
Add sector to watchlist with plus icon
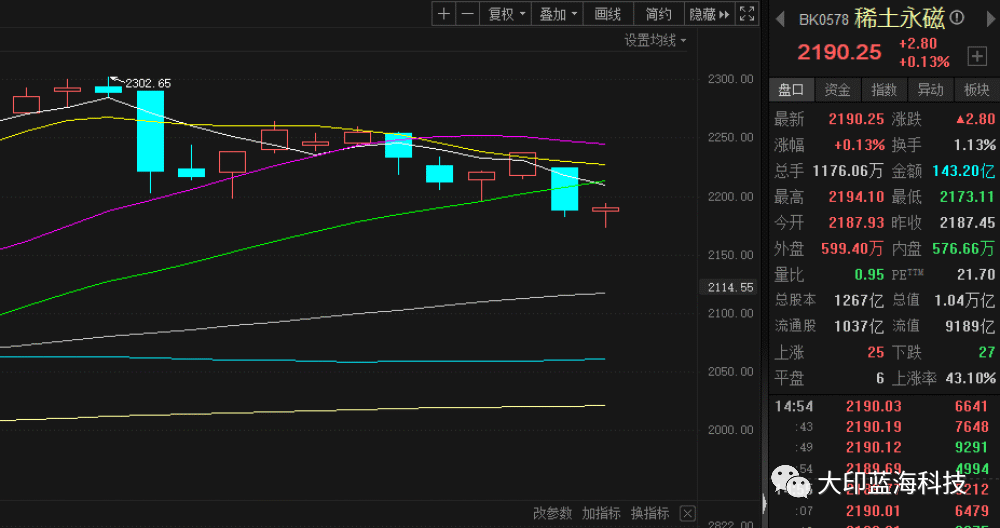pos(976,55)
